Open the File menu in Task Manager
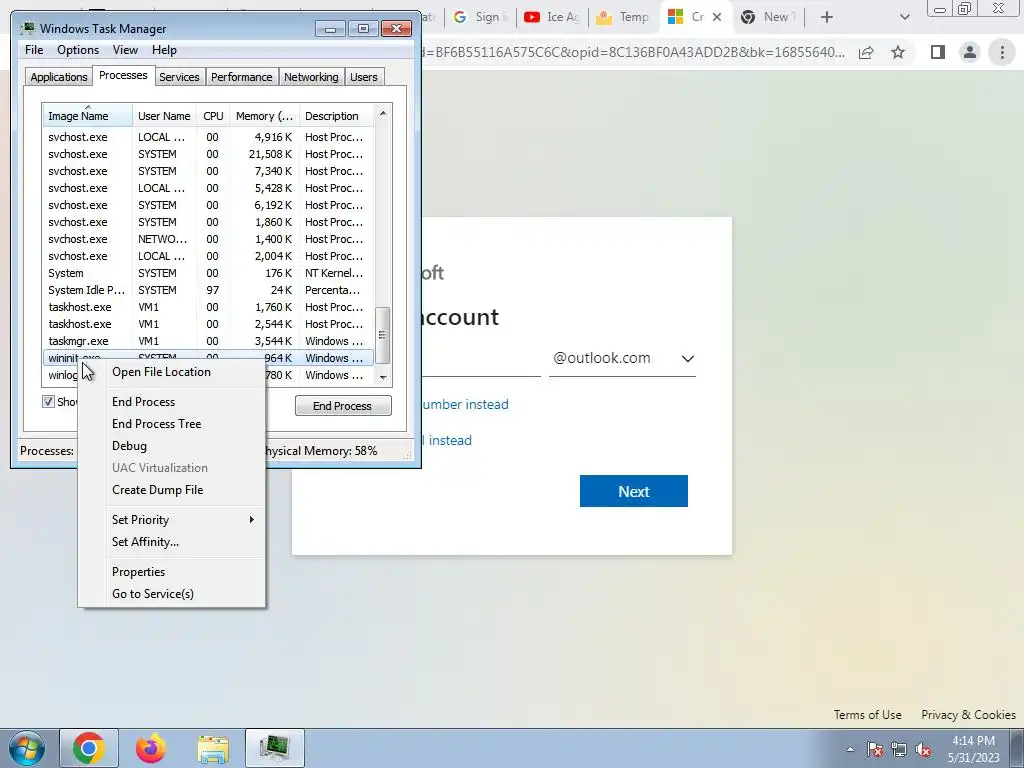 [x=34, y=50]
